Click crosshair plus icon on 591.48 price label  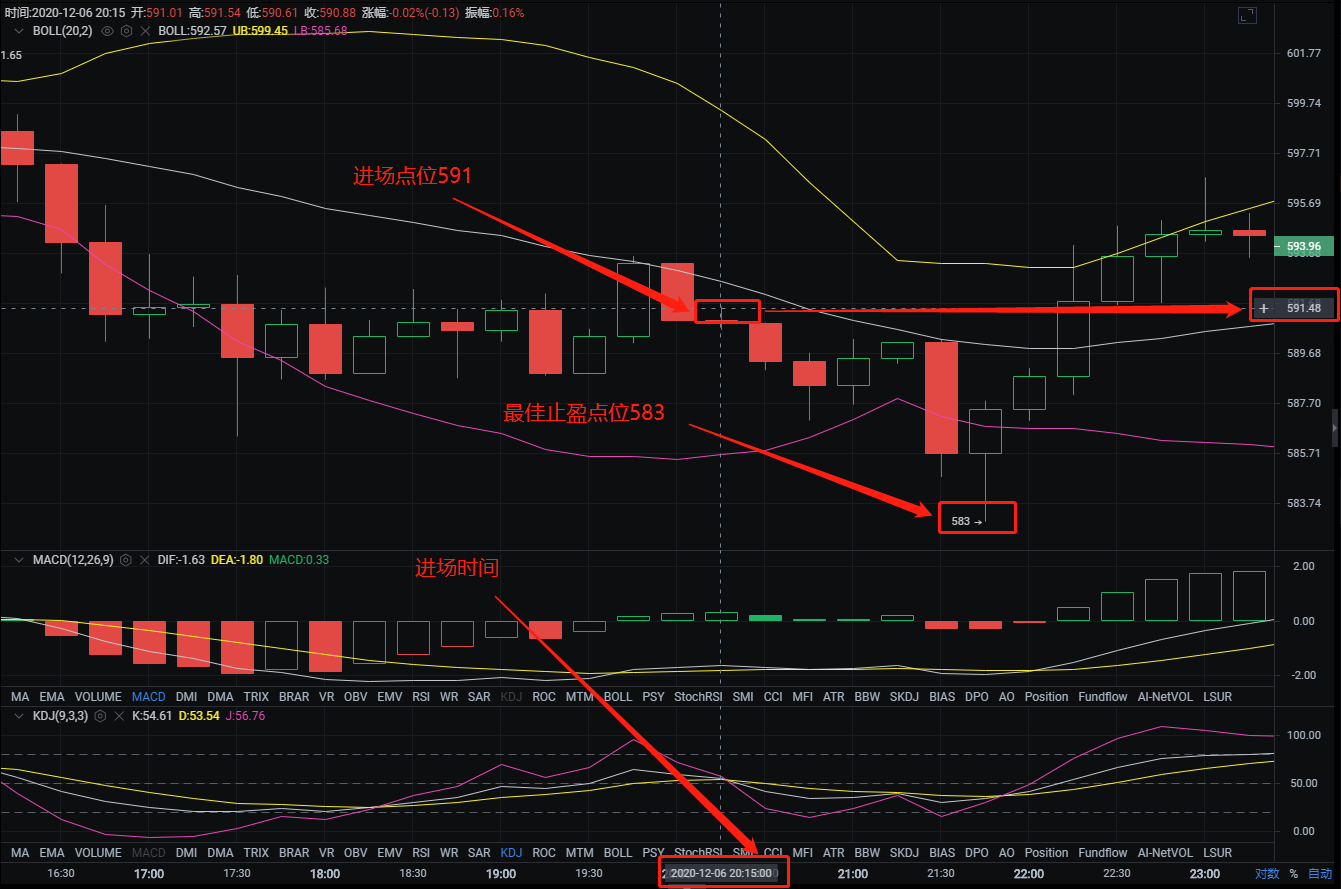point(1264,308)
